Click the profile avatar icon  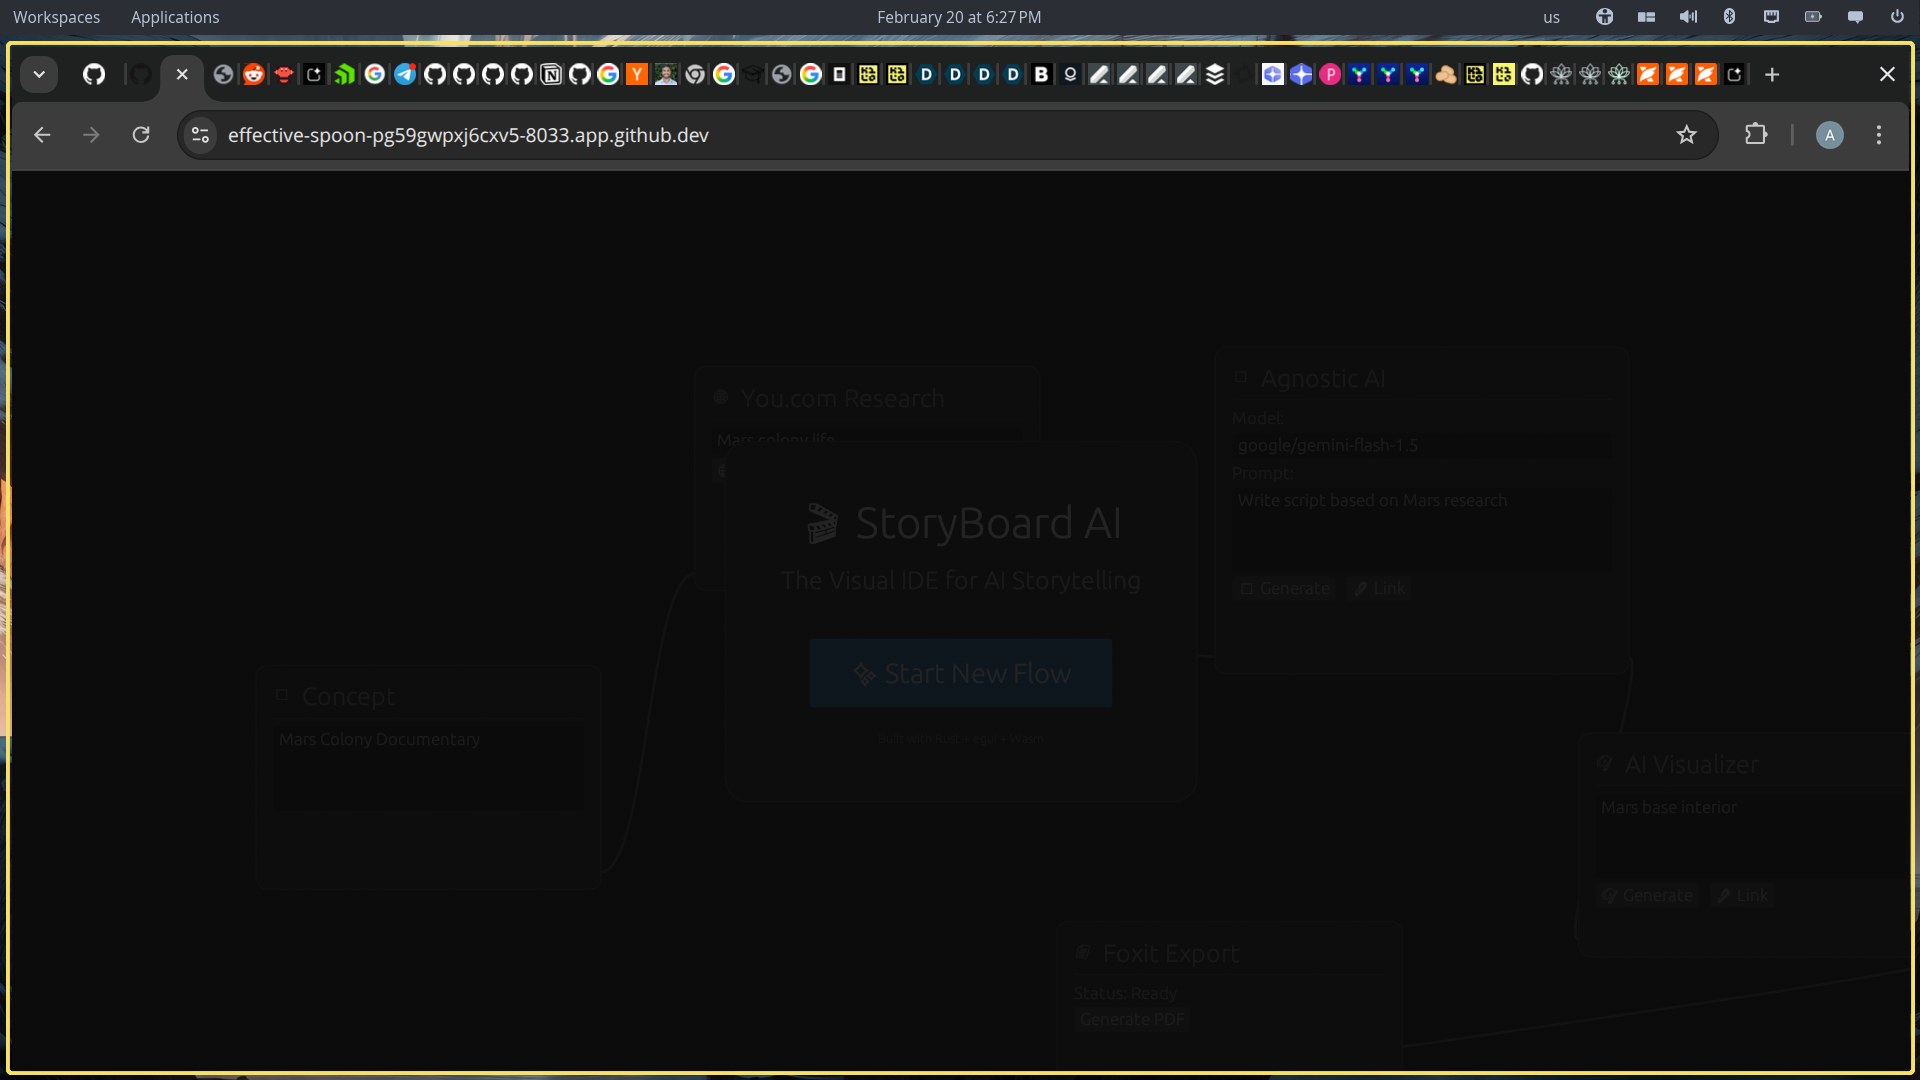[x=1829, y=135]
